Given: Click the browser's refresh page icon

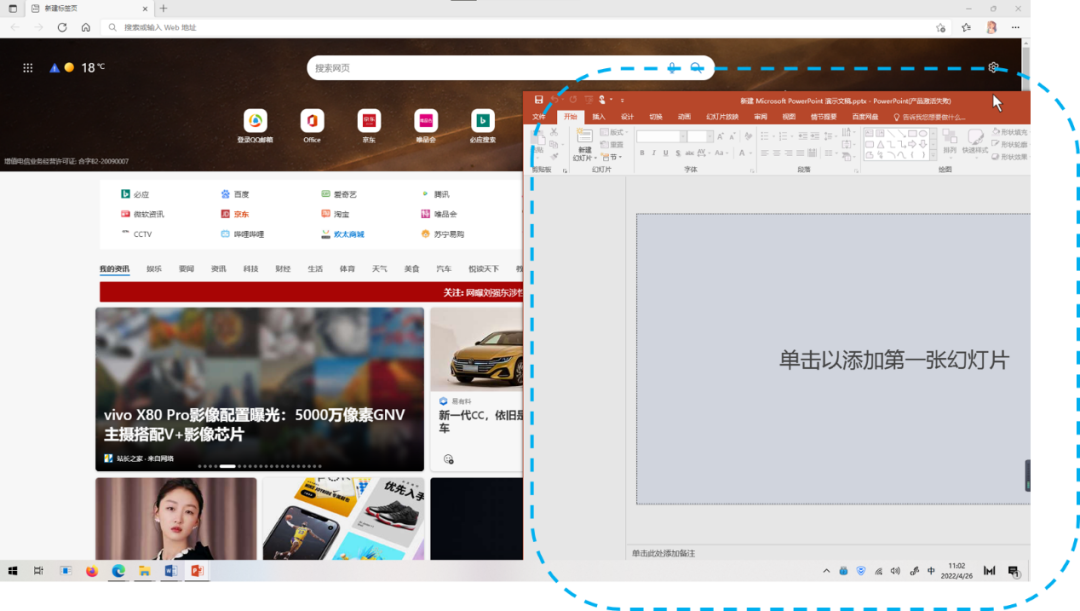Looking at the screenshot, I should pos(60,28).
